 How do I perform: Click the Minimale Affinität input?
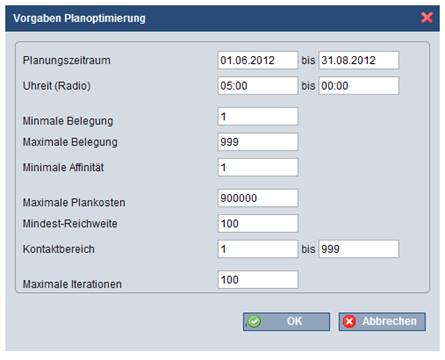[x=258, y=167]
